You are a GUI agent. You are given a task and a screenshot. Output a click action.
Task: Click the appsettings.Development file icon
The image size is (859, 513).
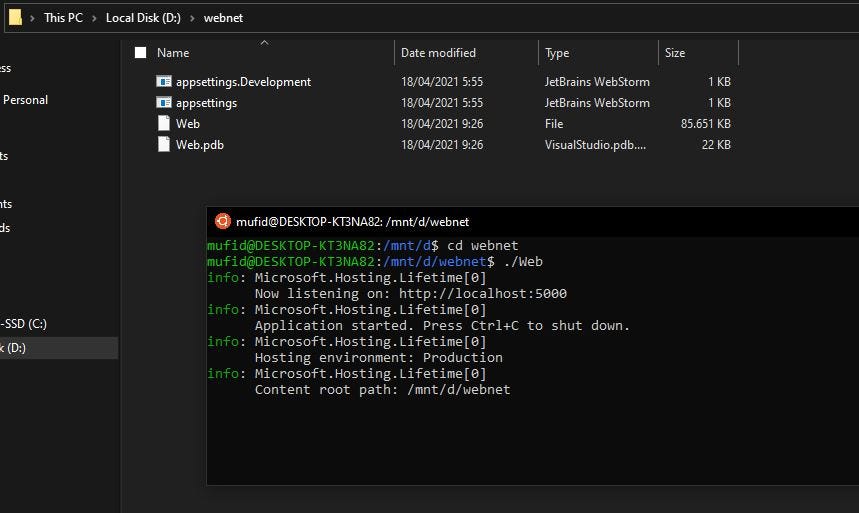164,82
